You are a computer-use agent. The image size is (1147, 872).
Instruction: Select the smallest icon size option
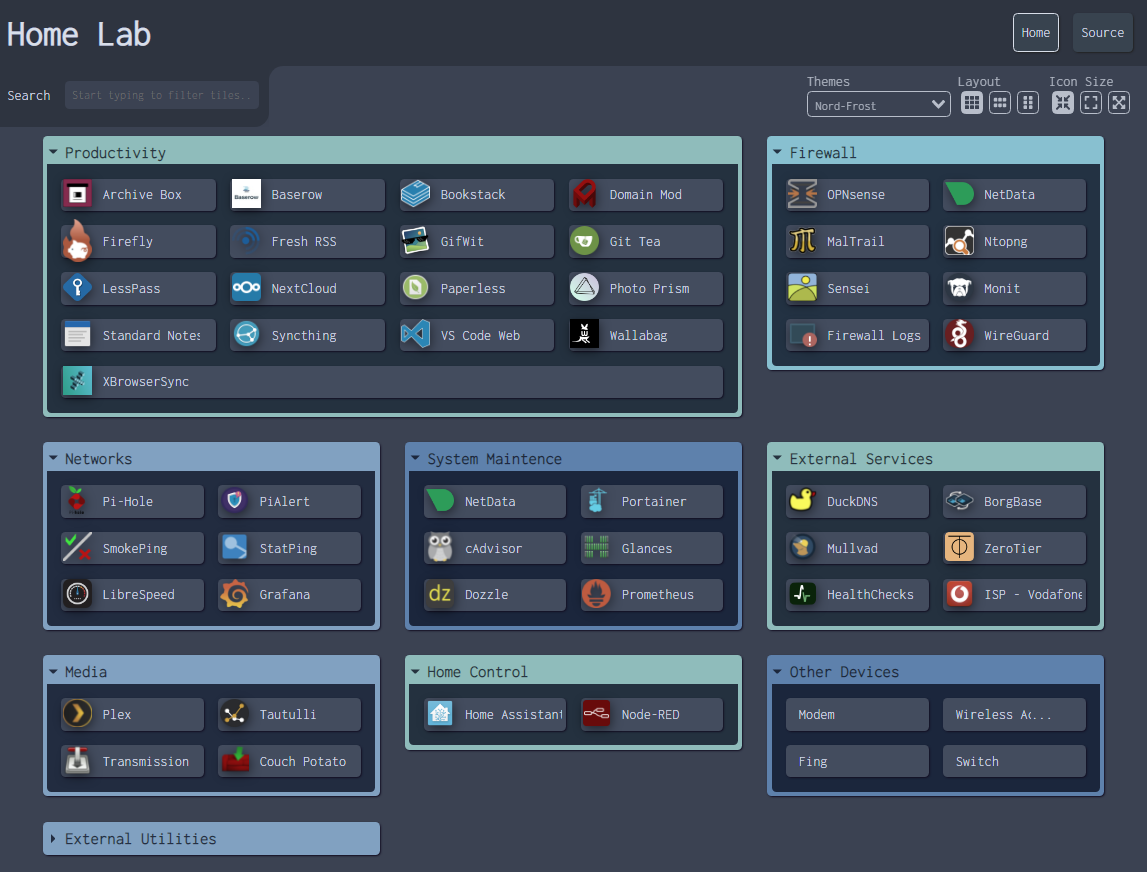click(x=1062, y=102)
